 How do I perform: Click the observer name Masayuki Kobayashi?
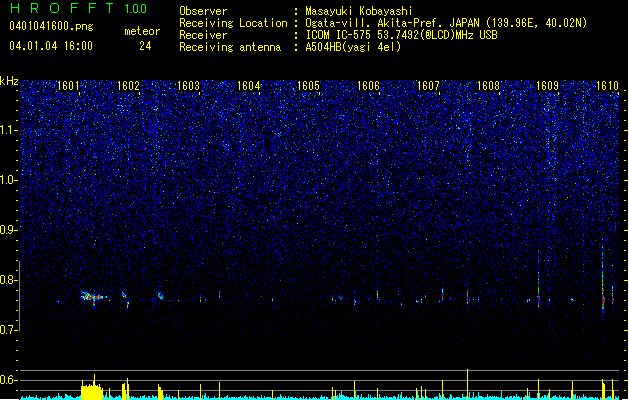[359, 11]
